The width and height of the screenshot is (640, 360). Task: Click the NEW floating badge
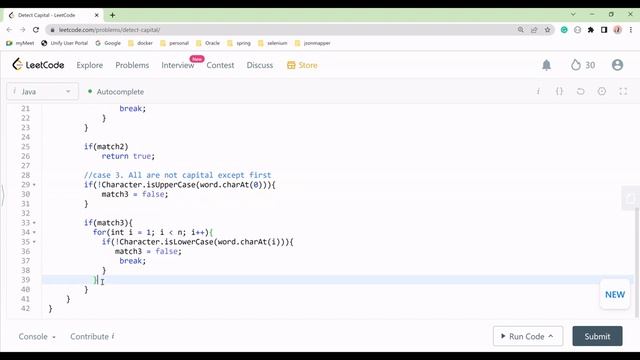click(x=615, y=294)
